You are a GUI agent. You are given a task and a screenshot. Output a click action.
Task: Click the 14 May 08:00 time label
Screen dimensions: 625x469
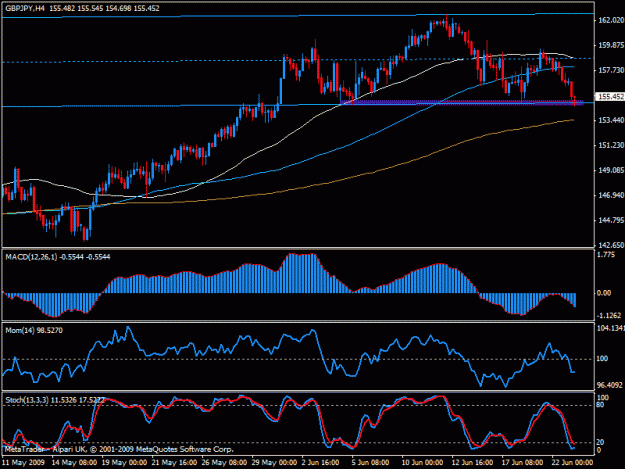tap(74, 463)
